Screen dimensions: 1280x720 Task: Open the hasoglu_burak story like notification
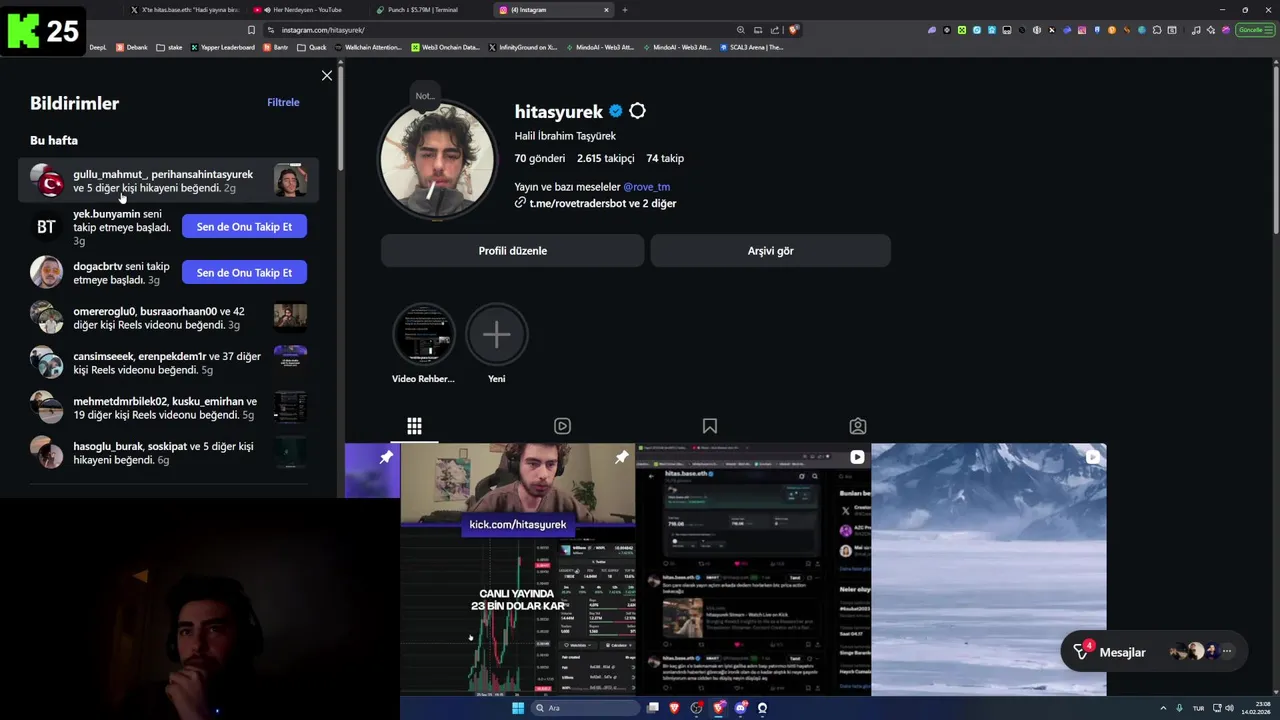point(168,453)
